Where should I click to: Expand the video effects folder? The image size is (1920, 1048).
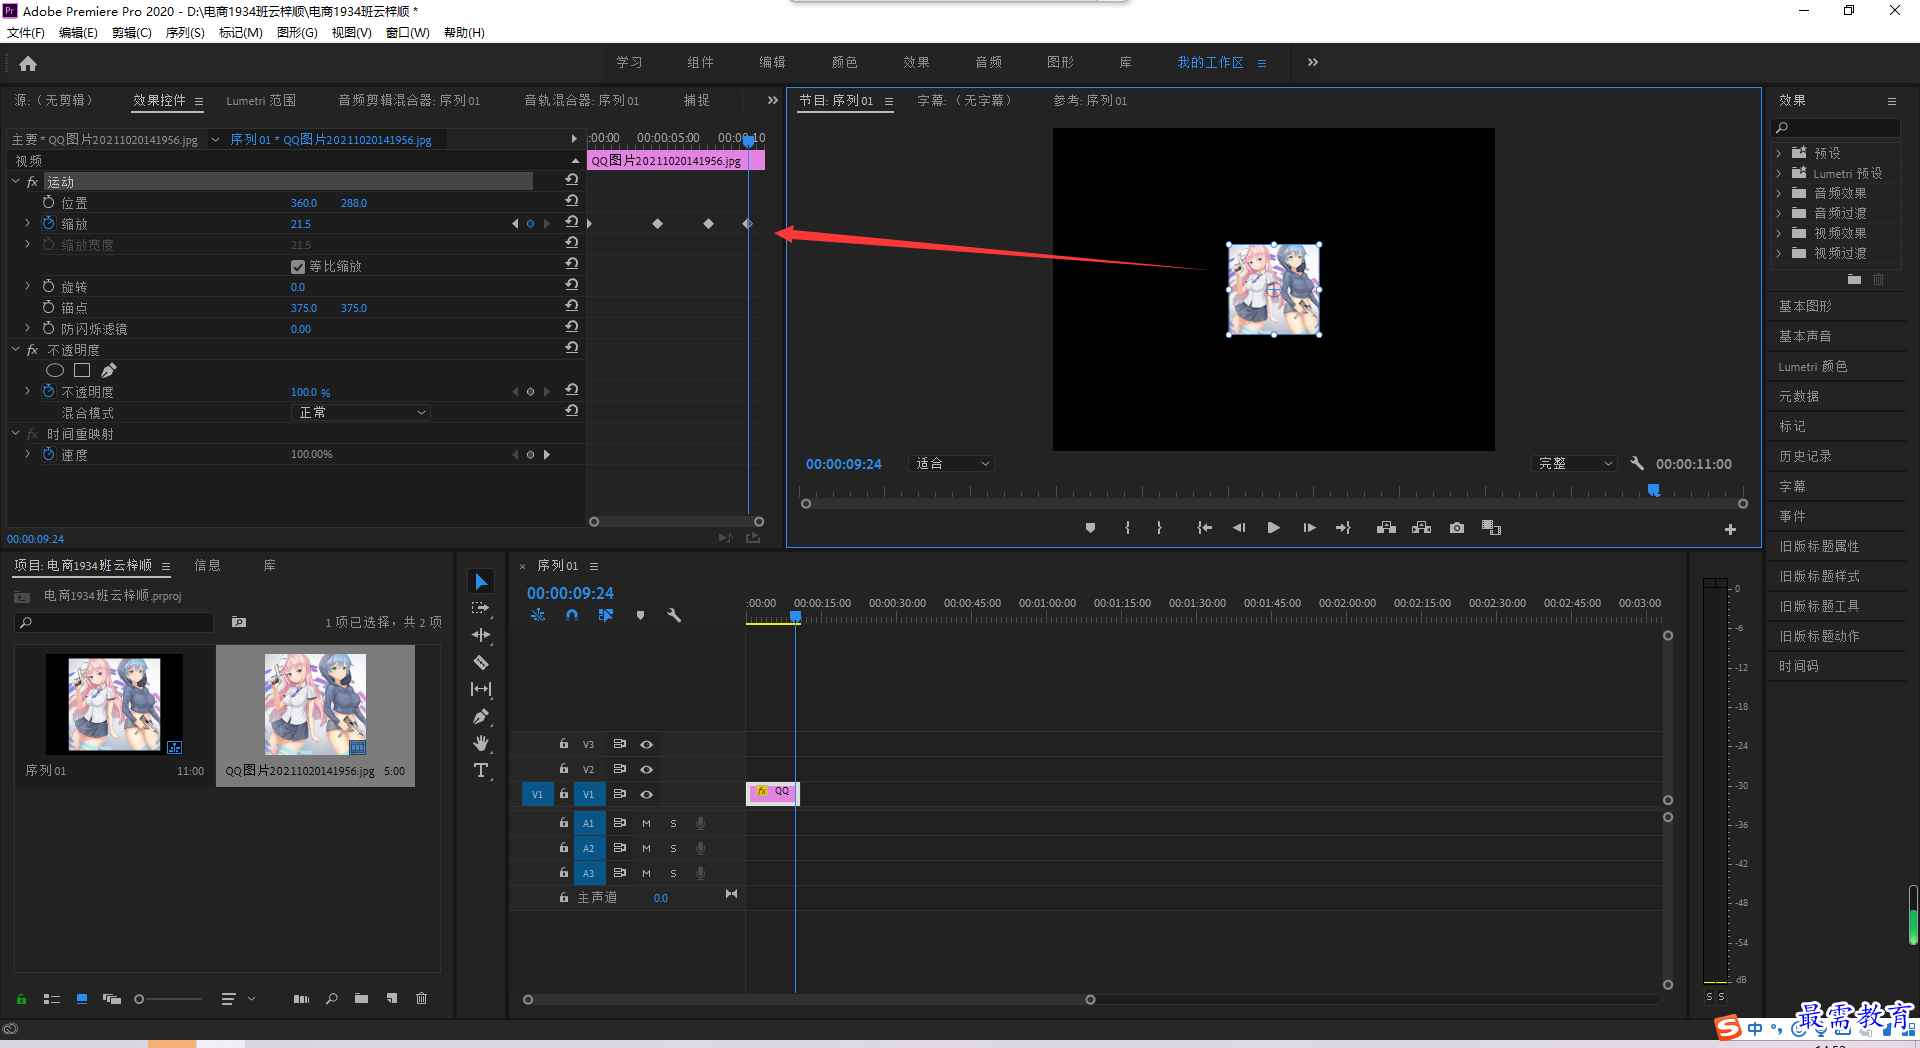[1779, 233]
